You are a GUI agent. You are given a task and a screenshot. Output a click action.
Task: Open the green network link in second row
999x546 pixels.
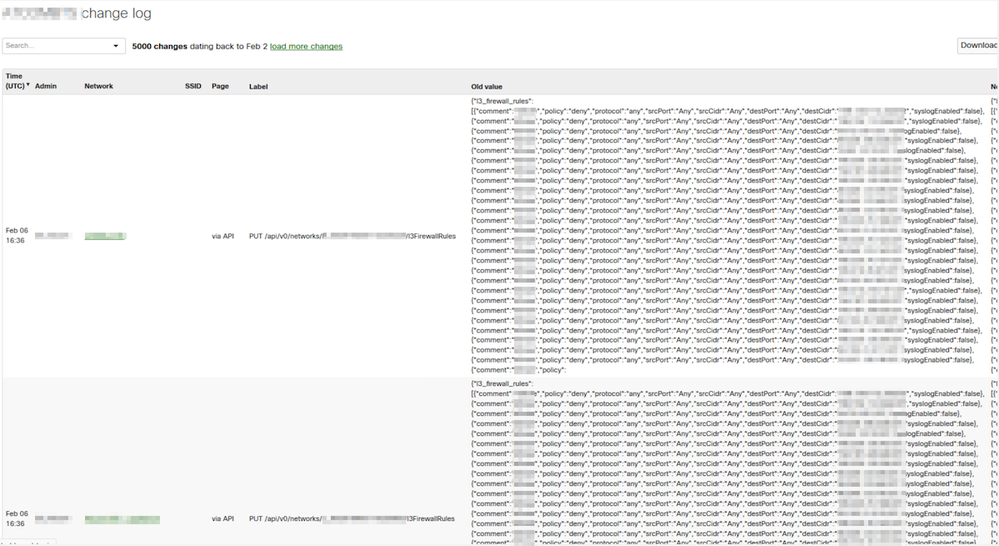click(122, 520)
